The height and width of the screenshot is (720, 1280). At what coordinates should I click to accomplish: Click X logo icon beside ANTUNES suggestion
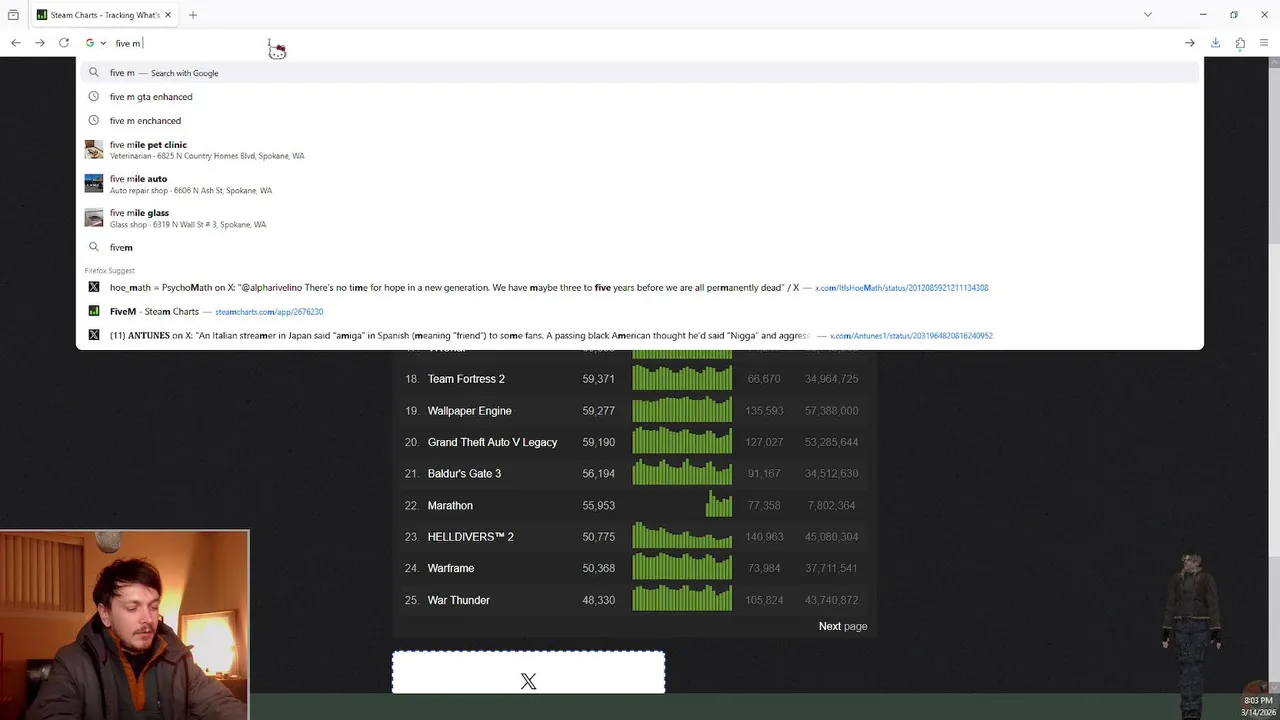[94, 335]
